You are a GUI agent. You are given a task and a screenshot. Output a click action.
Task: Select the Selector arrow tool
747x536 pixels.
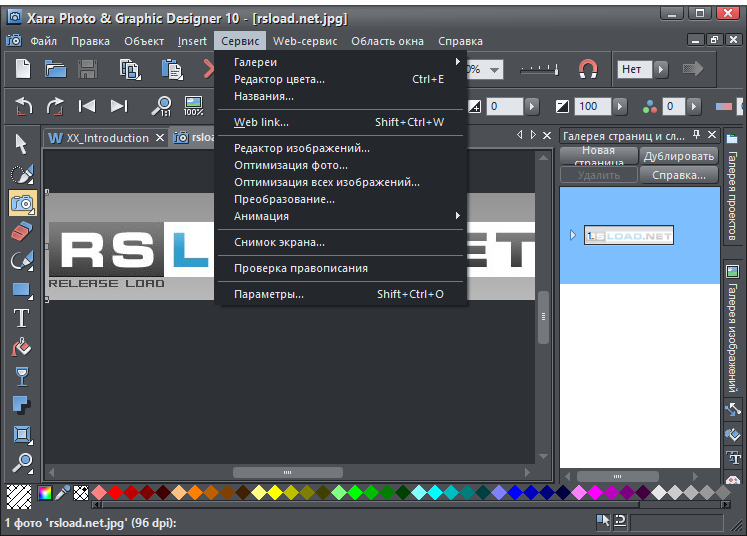click(x=21, y=144)
